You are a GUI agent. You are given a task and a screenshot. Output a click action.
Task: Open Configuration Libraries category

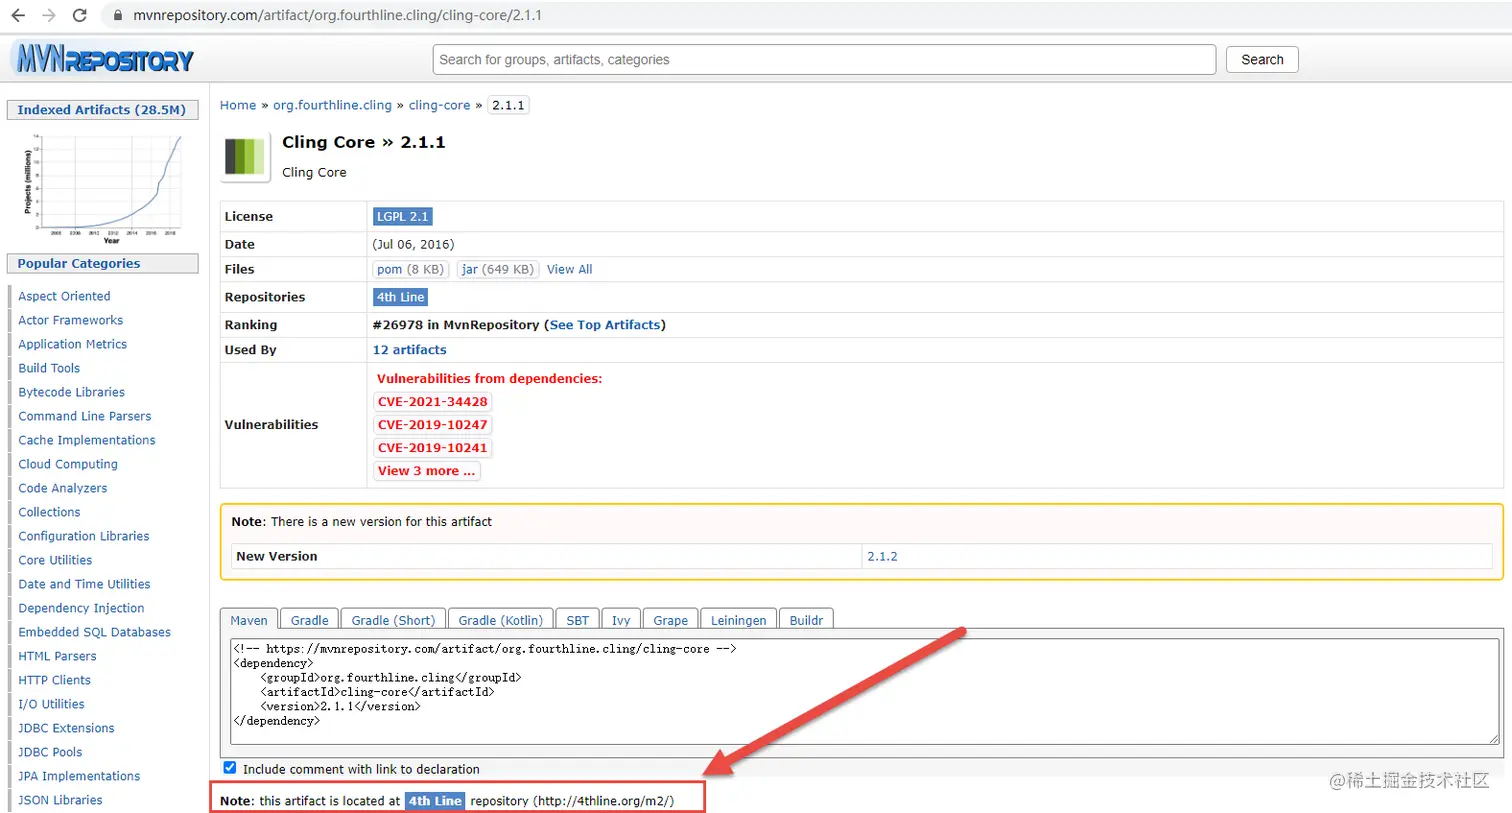tap(84, 536)
